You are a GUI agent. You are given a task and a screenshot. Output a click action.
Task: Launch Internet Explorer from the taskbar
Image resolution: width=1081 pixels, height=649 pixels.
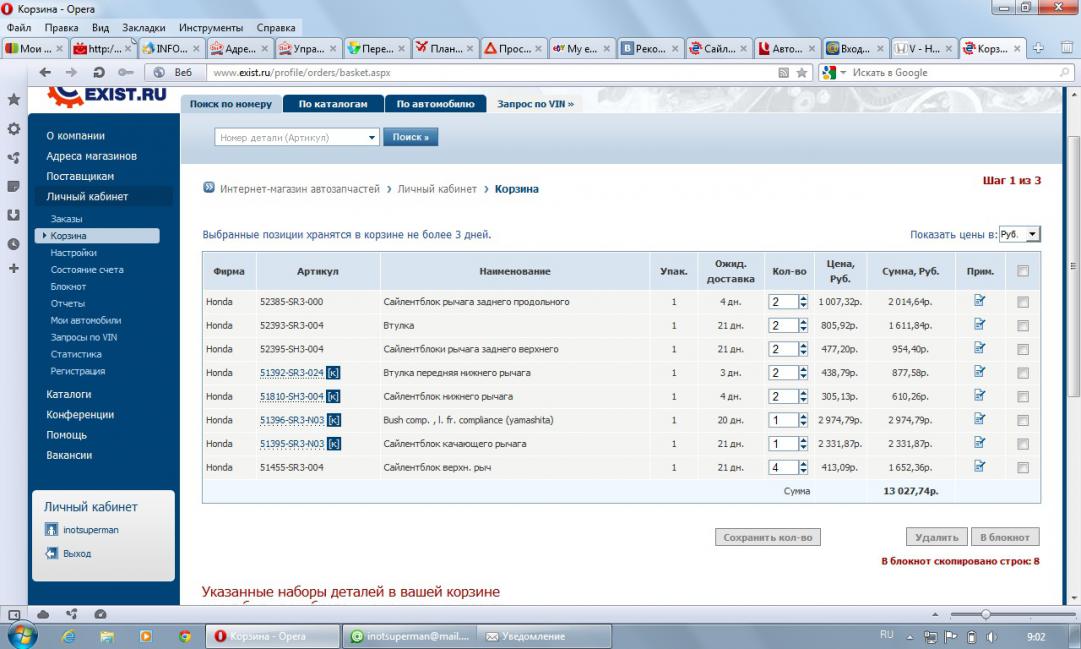point(68,636)
